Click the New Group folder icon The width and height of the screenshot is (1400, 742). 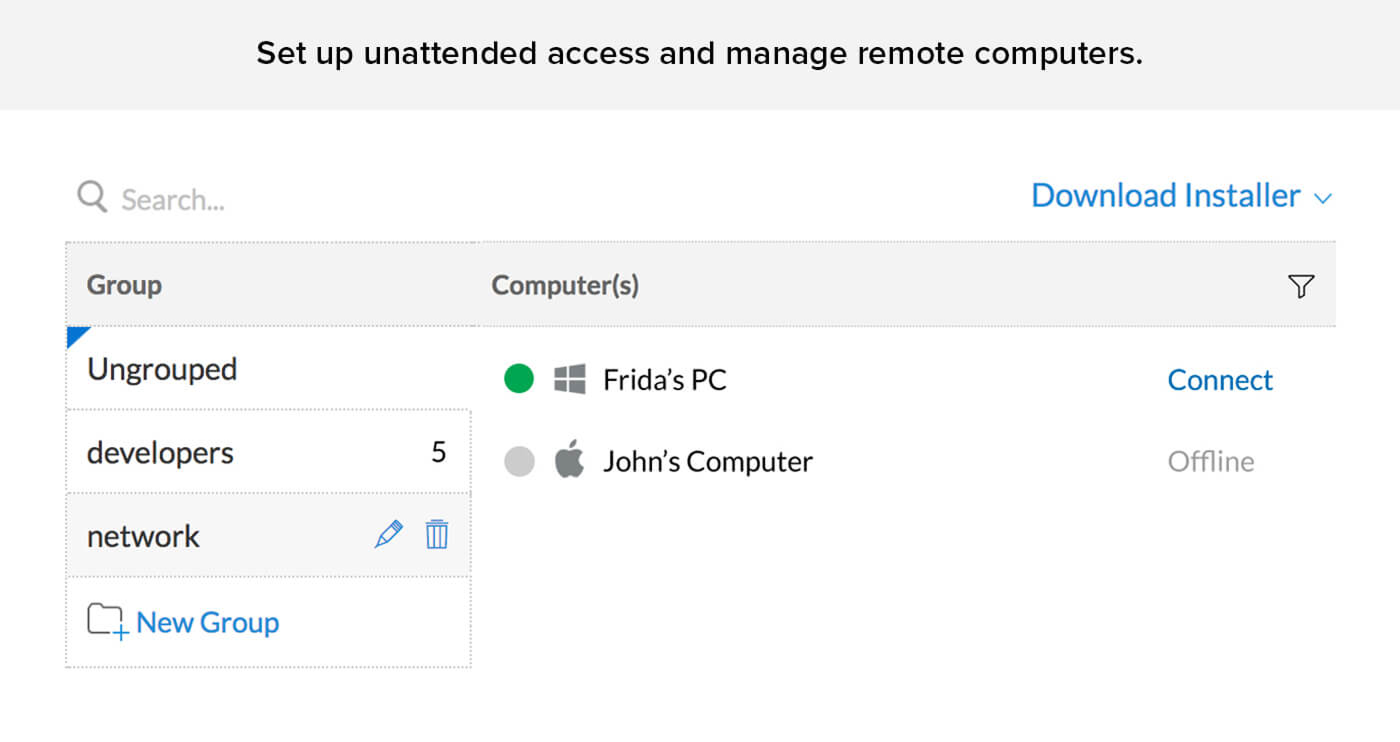point(107,622)
